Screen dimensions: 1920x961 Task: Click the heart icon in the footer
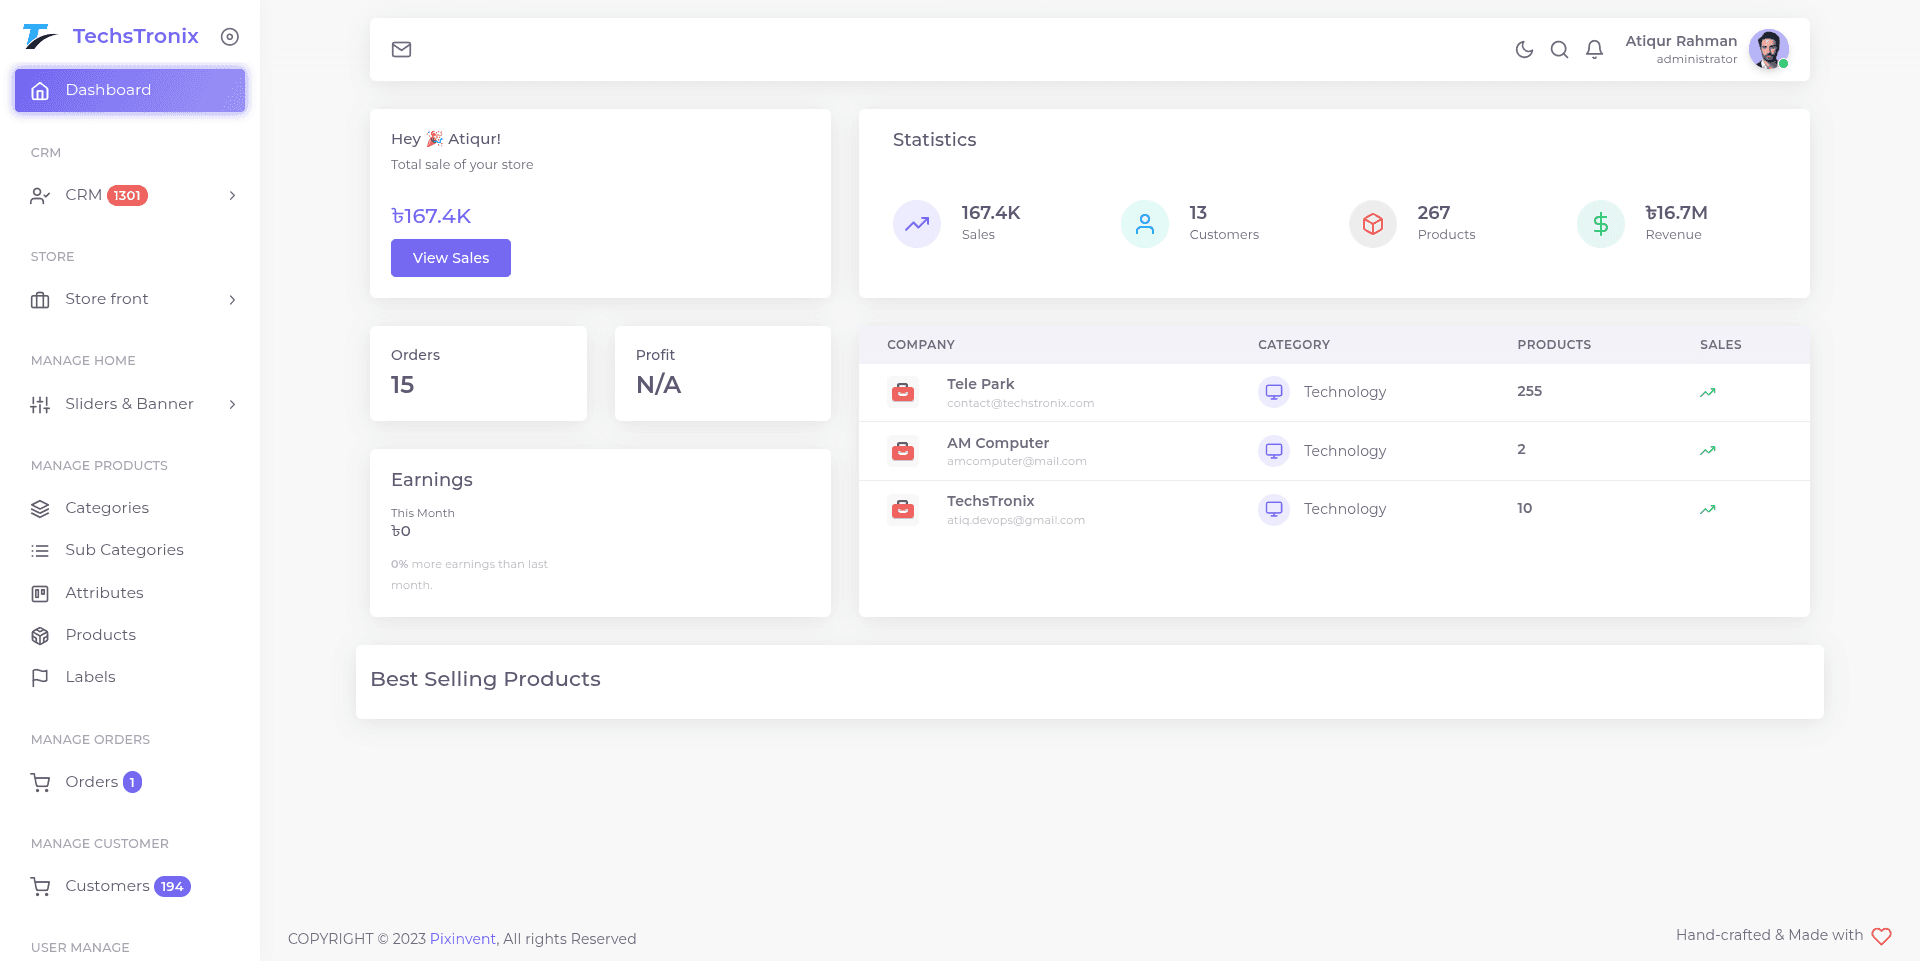(1884, 936)
